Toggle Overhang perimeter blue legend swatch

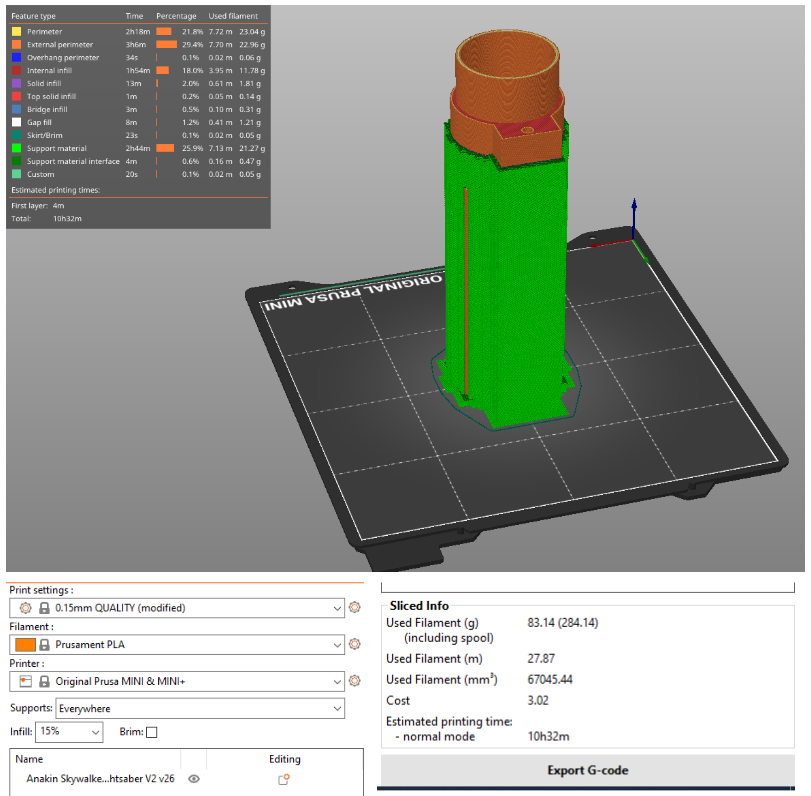click(x=17, y=57)
